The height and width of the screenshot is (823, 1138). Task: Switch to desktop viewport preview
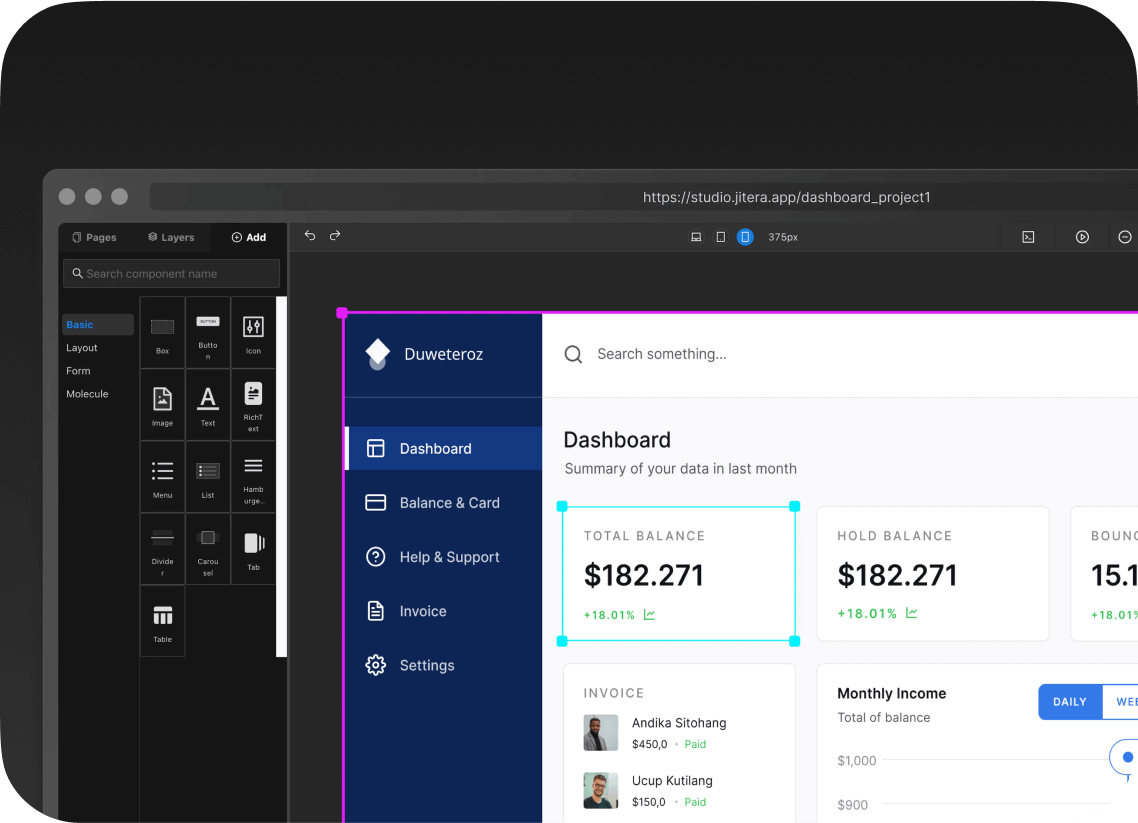click(x=696, y=237)
